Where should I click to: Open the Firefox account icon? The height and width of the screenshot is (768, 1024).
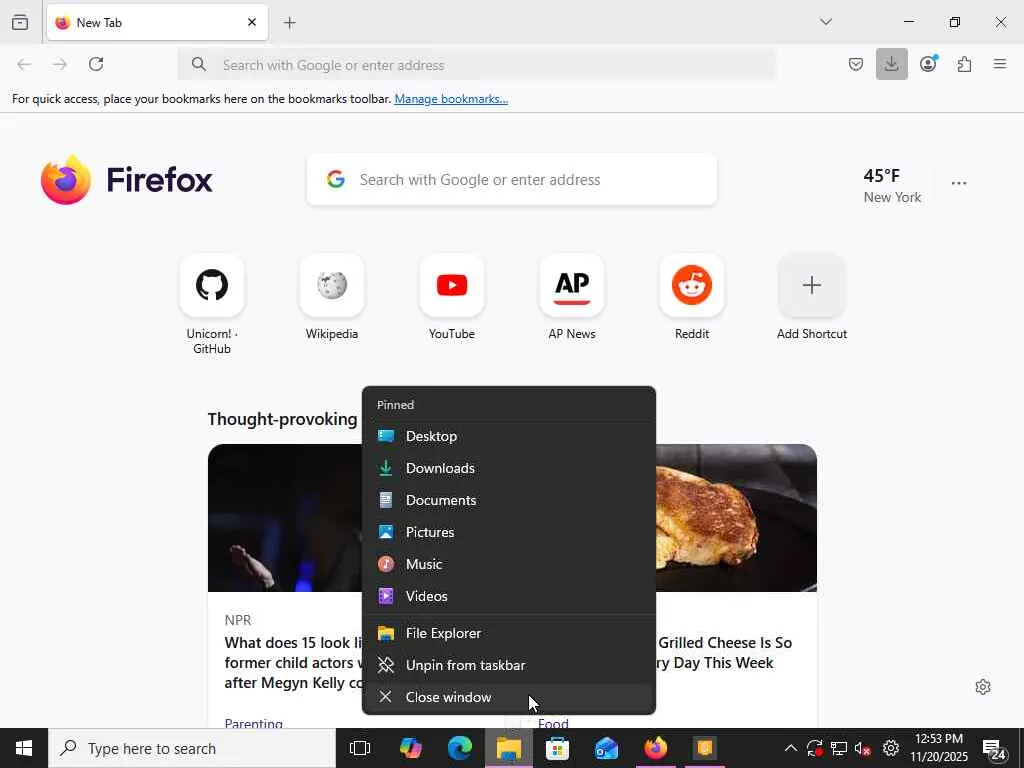[x=928, y=64]
